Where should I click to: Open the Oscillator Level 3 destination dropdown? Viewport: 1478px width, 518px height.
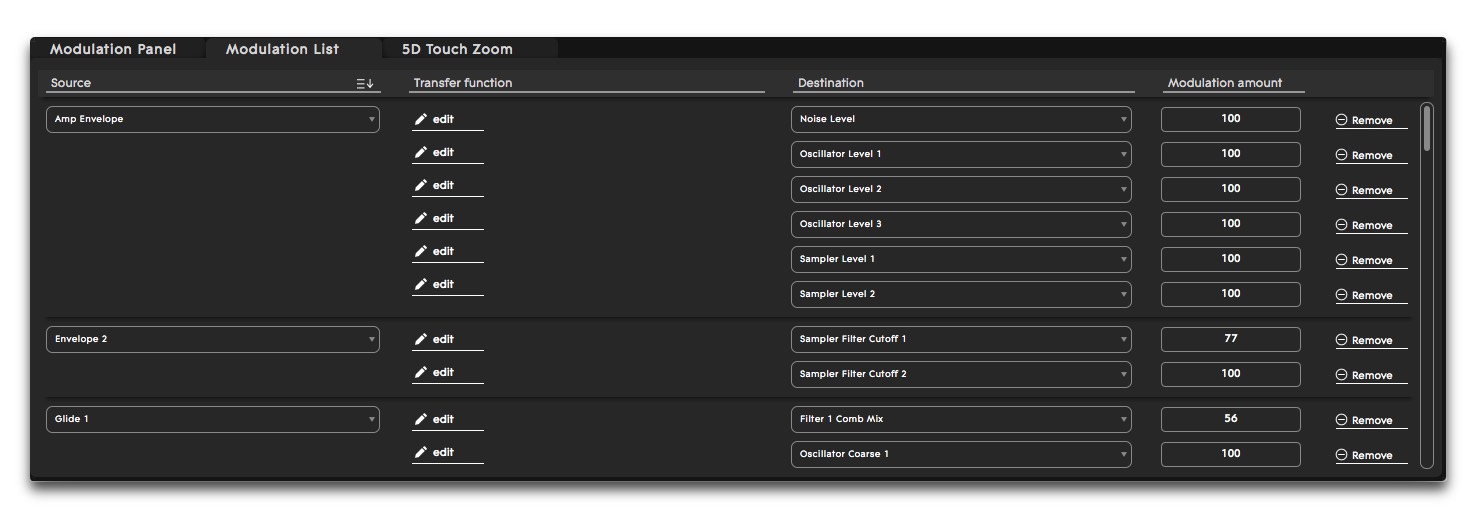coord(961,224)
